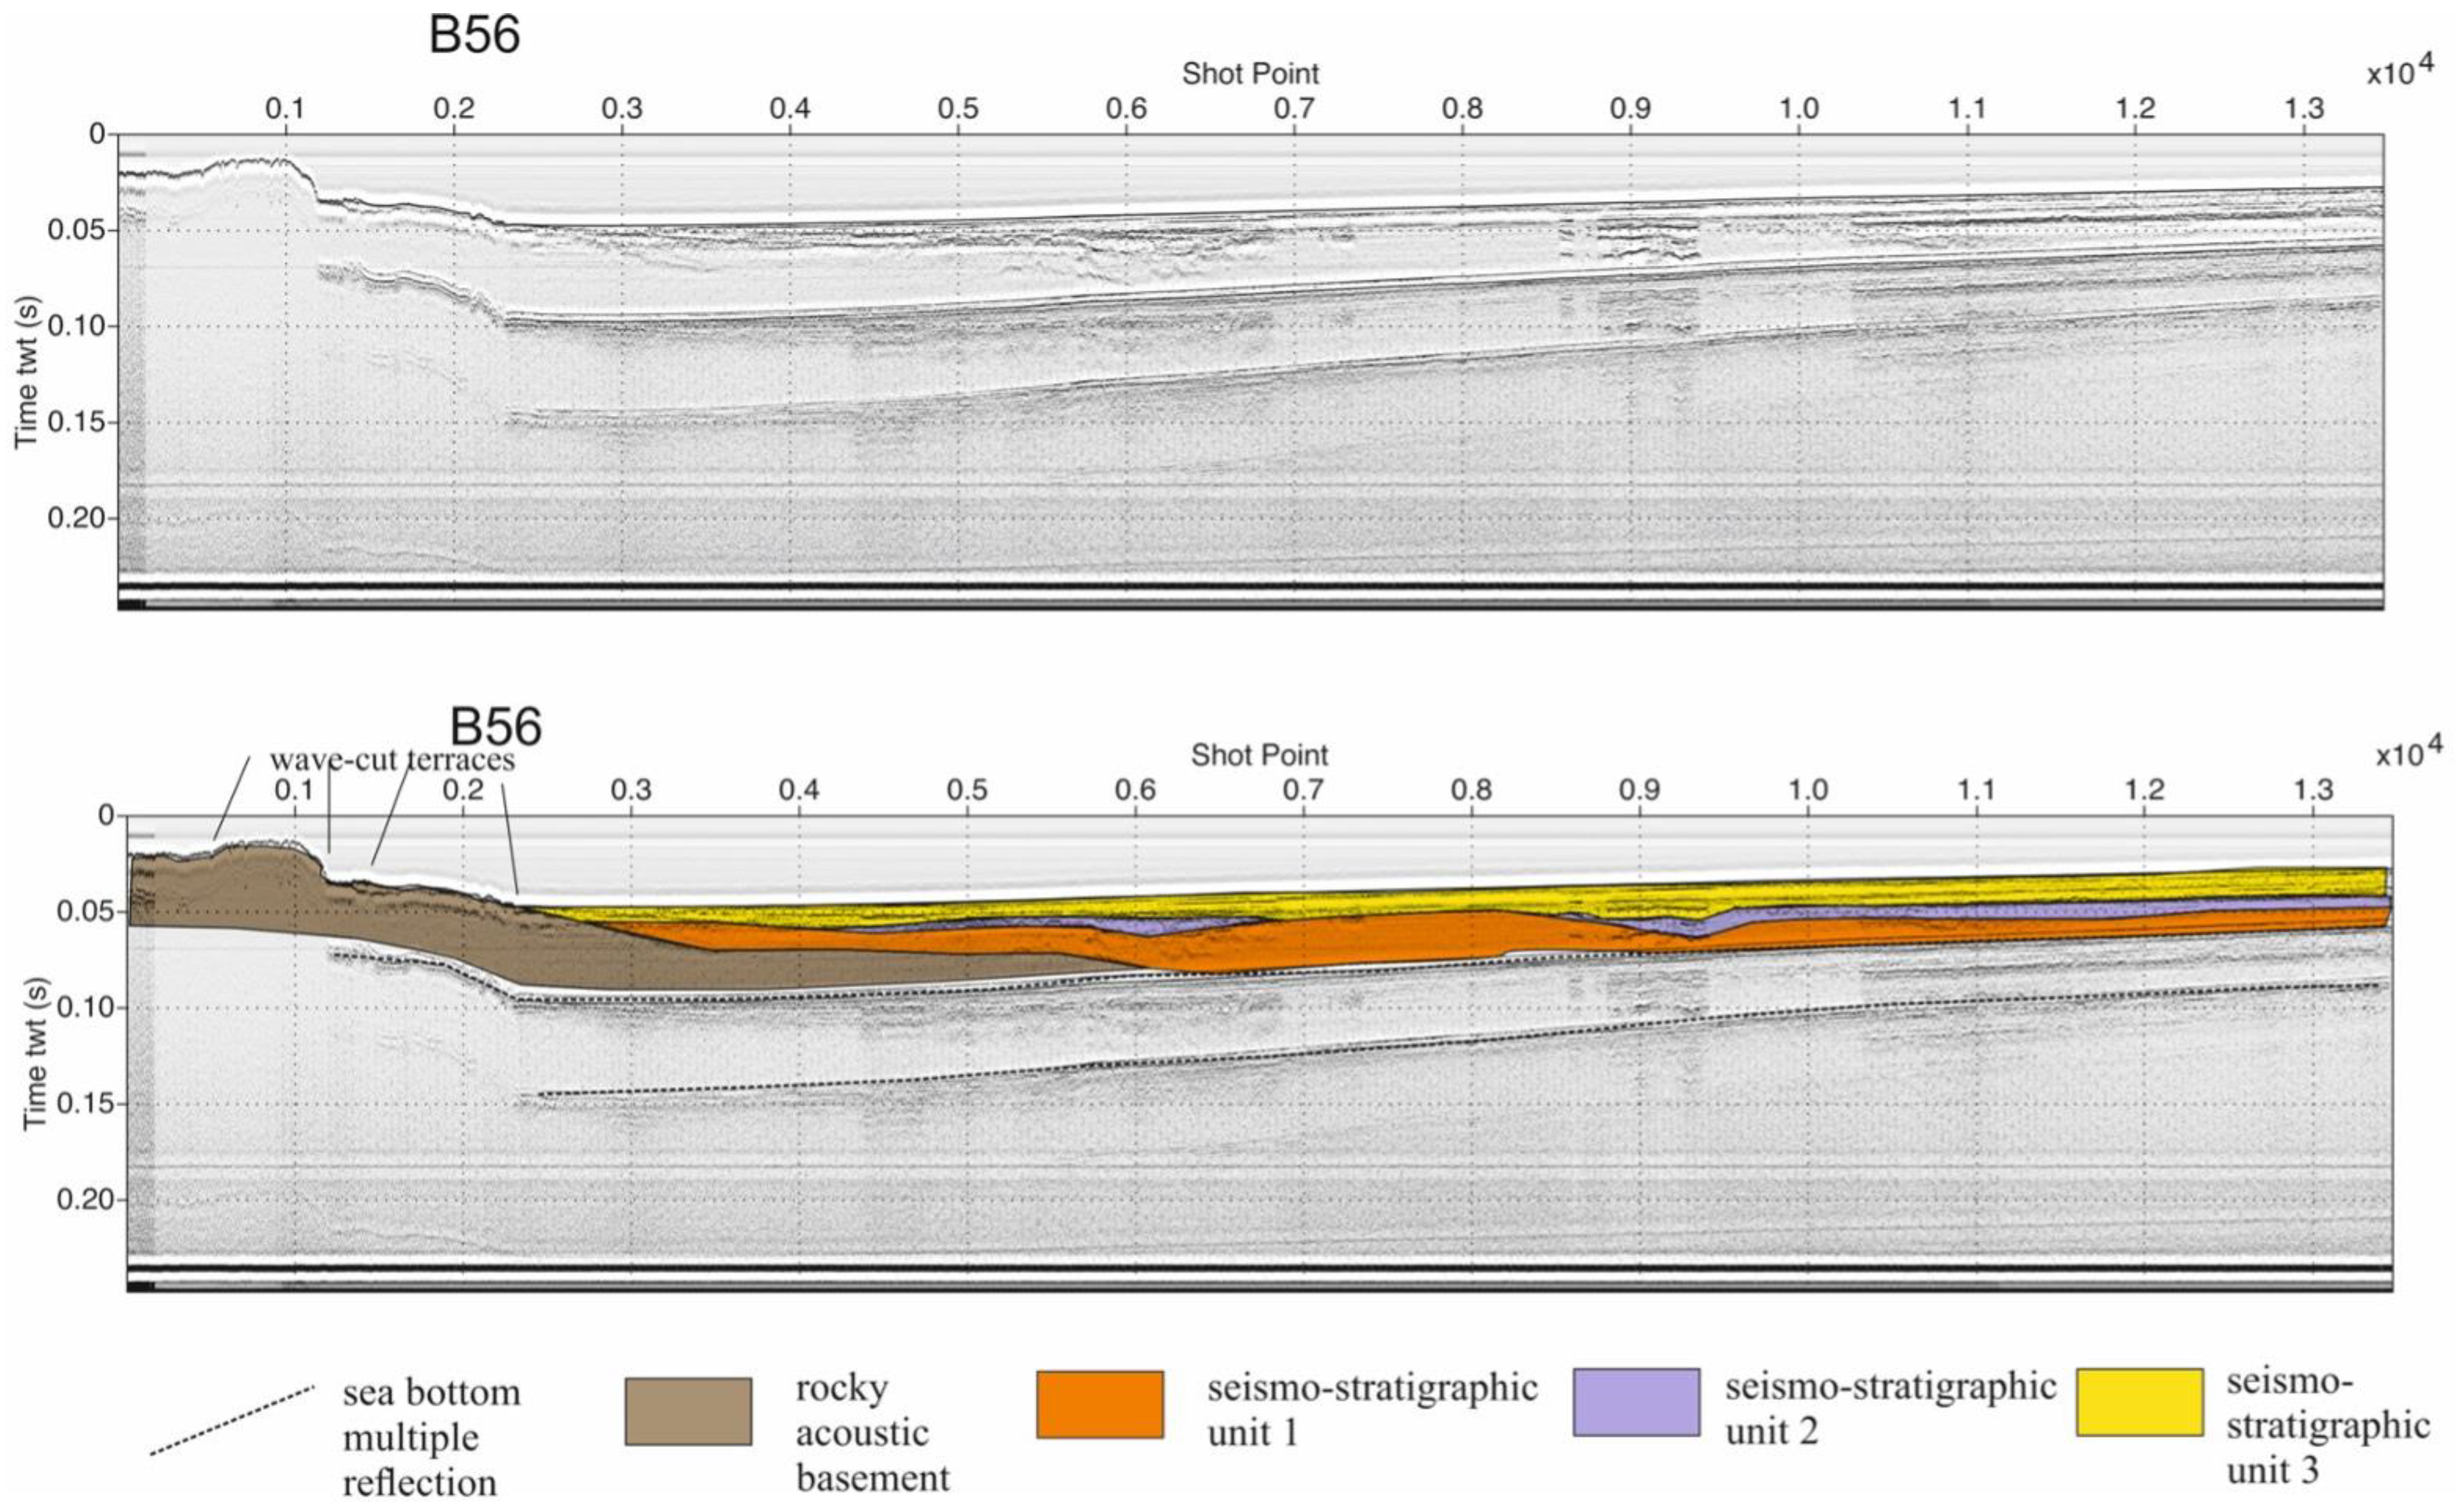Click the brown basement area in interpreted section

(420, 925)
